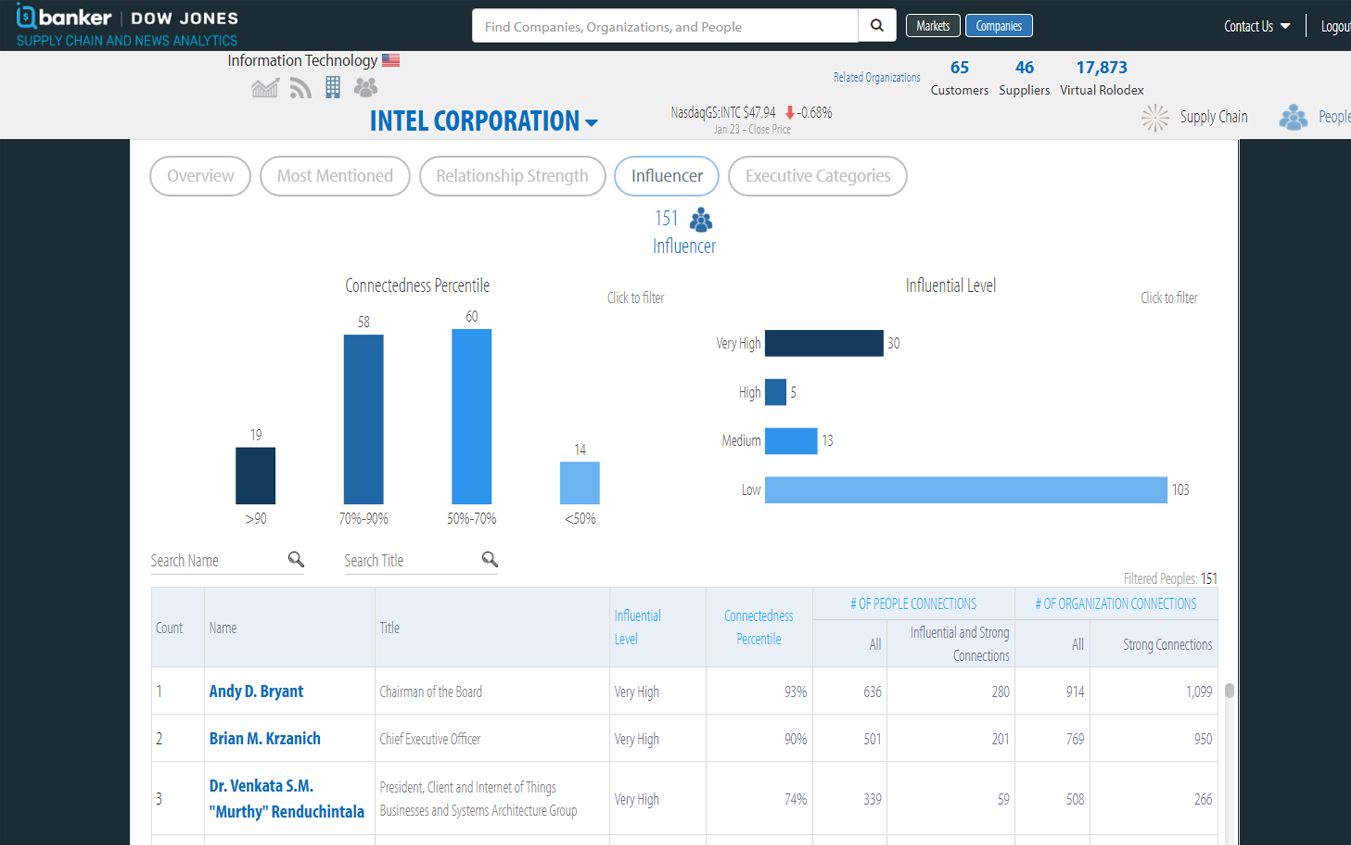Open the 46 Suppliers link
1351x845 pixels.
[x=1024, y=77]
